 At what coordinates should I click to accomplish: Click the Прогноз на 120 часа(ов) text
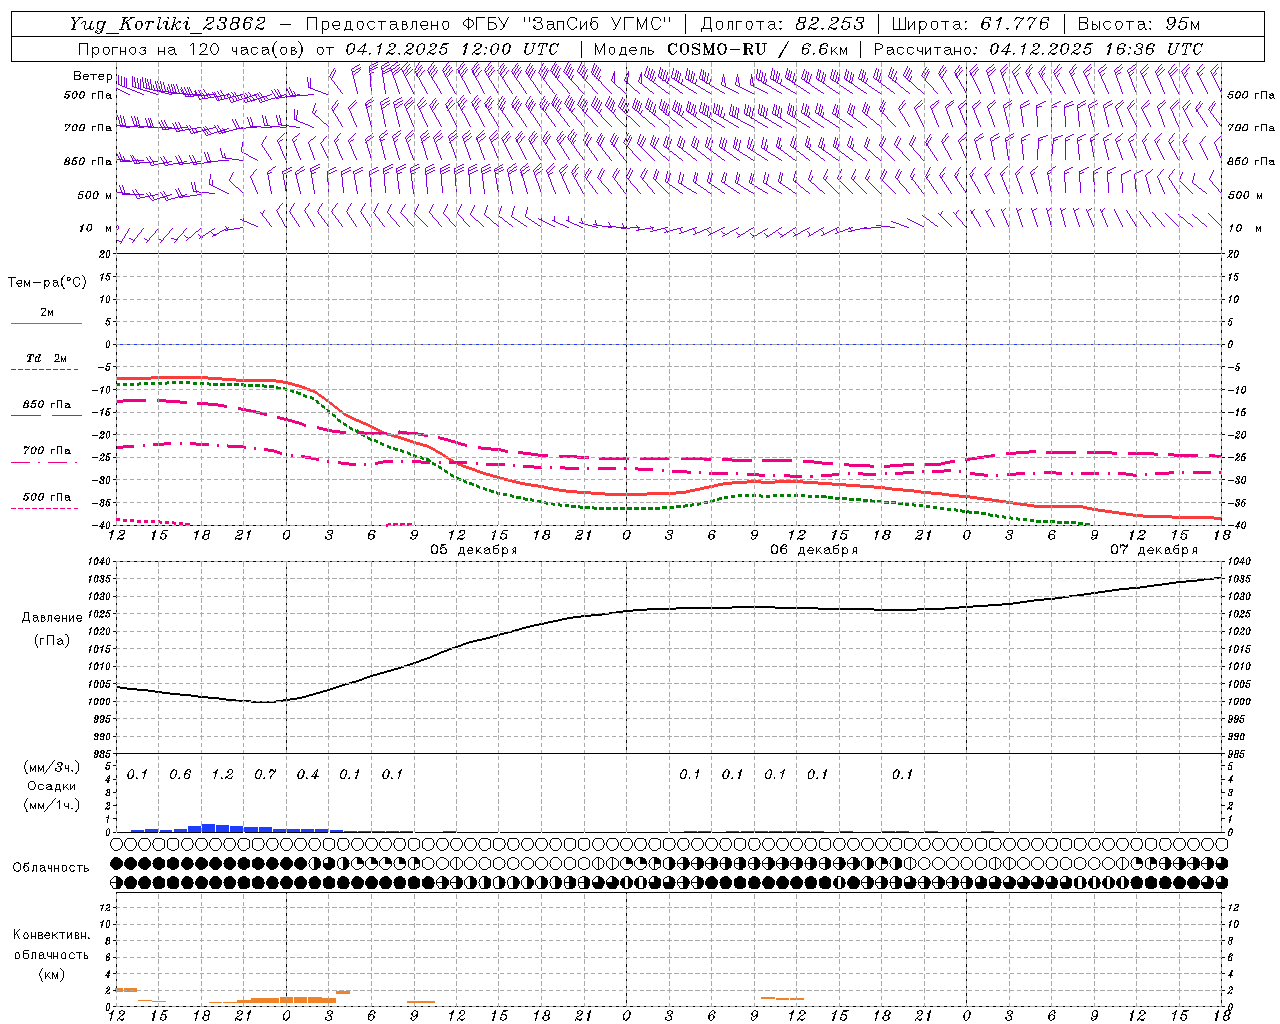pyautogui.click(x=193, y=49)
